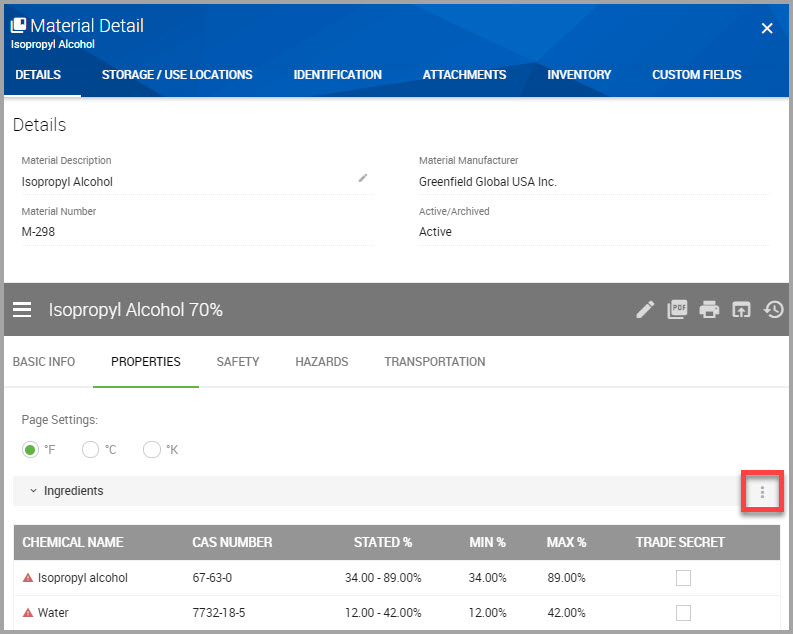Open the Ingredients three-dot menu
Viewport: 793px width, 634px height.
point(762,492)
